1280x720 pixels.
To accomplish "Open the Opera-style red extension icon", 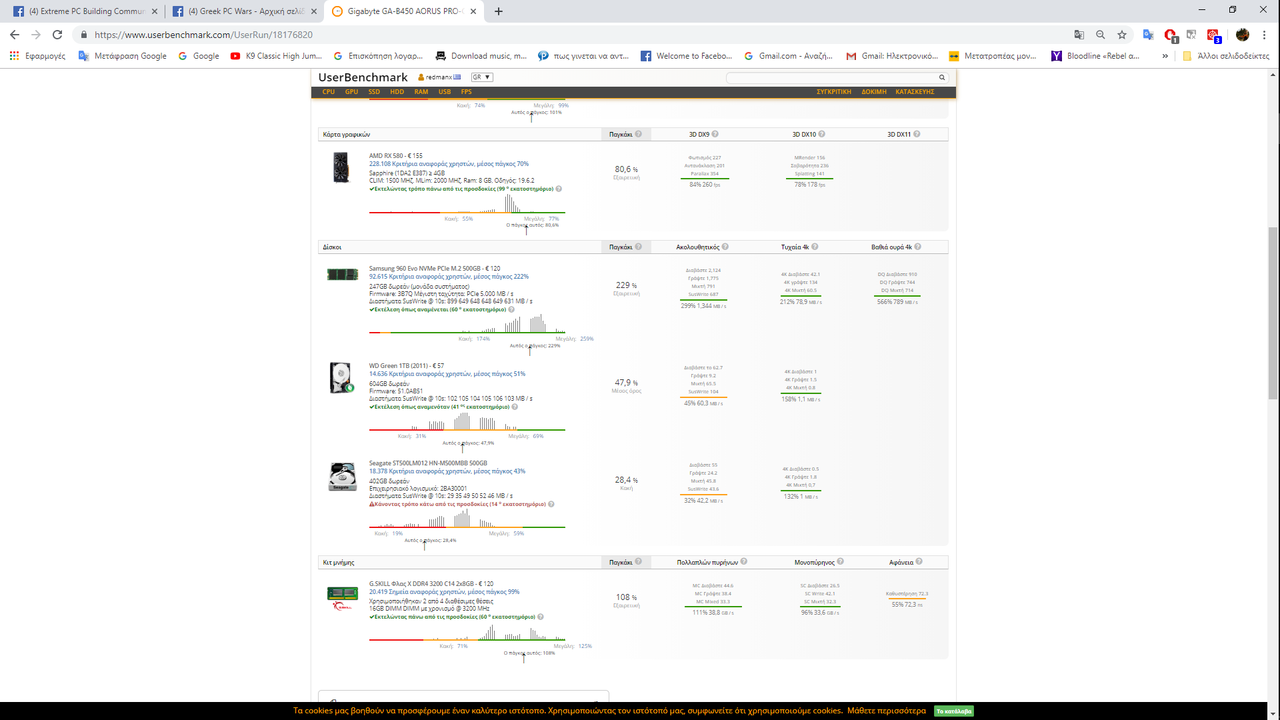I will [1170, 35].
